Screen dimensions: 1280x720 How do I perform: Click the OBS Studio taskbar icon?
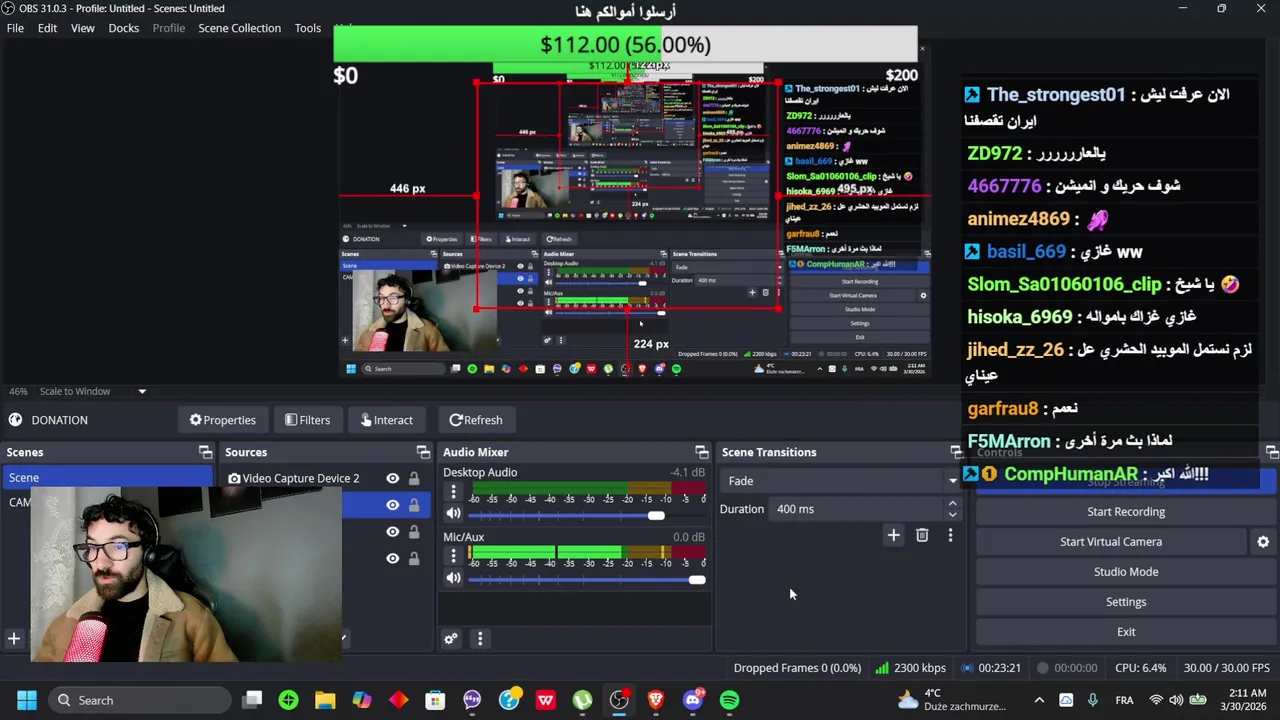(x=619, y=700)
